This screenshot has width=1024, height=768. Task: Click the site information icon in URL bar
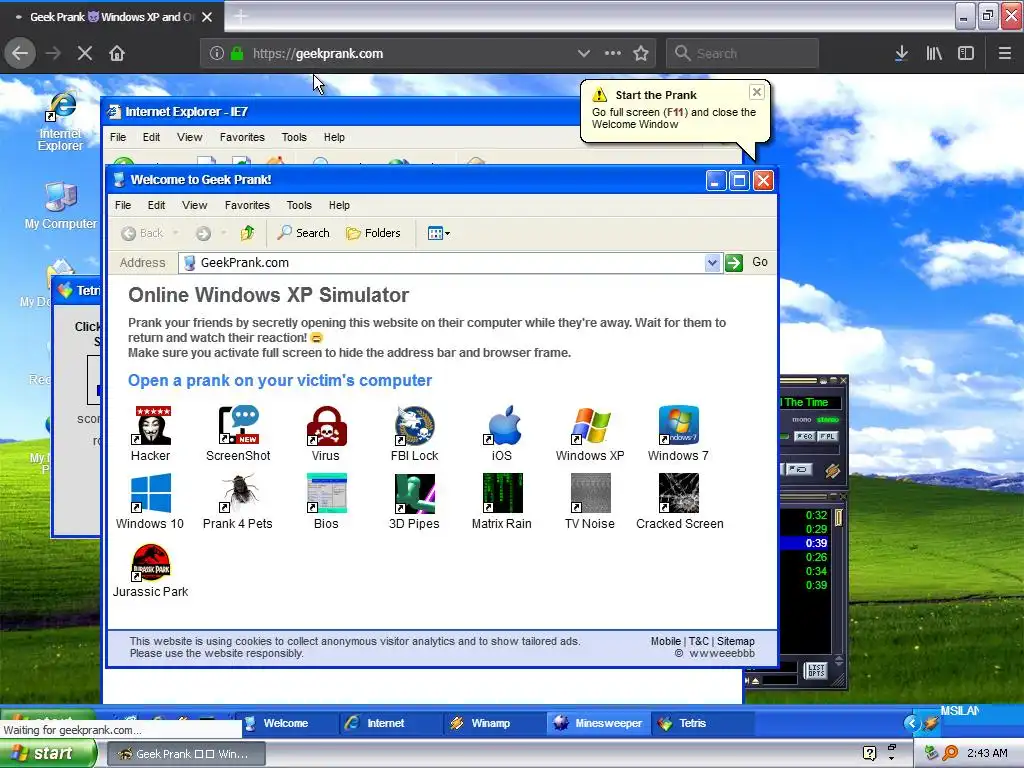(x=217, y=54)
